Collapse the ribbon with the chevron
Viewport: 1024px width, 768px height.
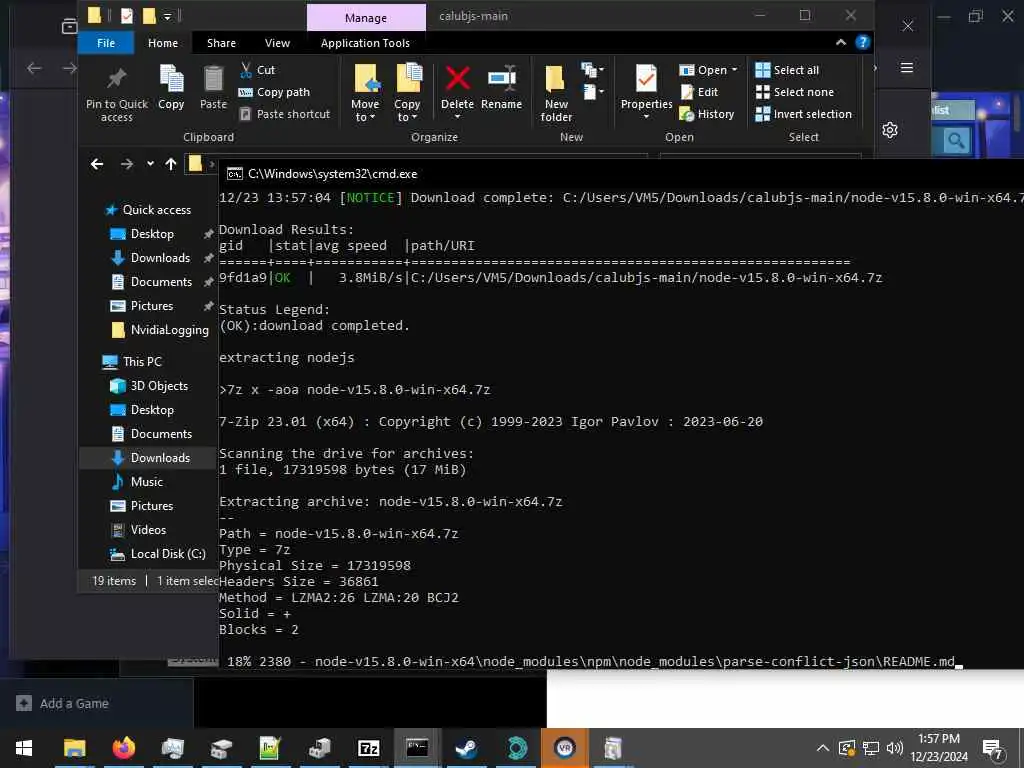pyautogui.click(x=840, y=42)
